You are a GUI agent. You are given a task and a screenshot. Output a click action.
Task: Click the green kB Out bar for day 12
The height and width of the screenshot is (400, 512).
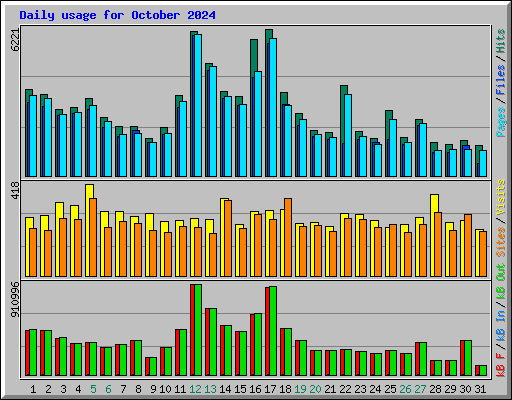click(198, 330)
